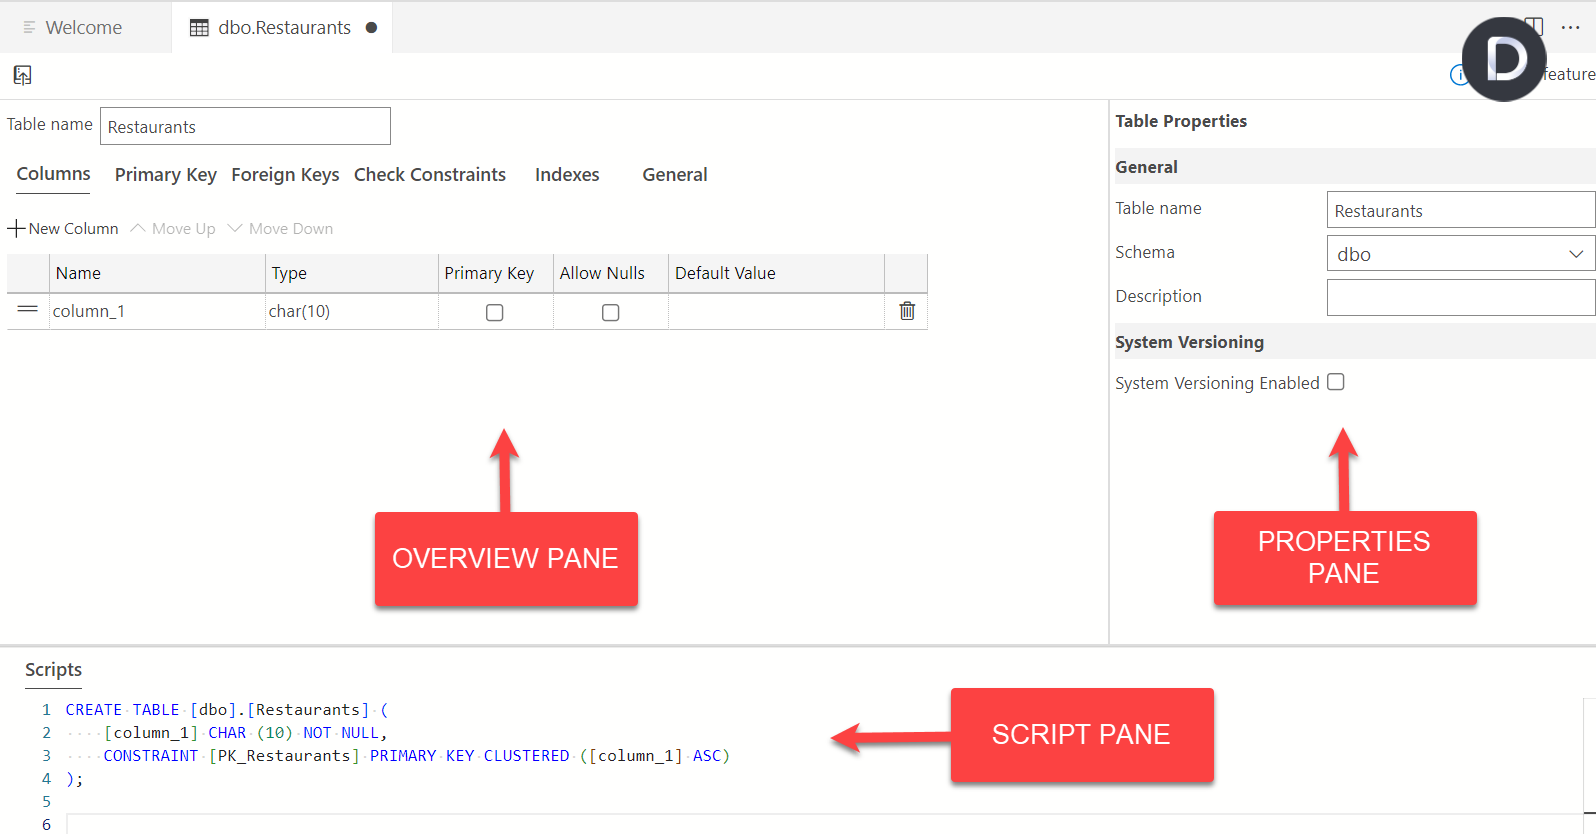Viewport: 1596px width, 834px height.
Task: Click the Move Up arrow
Action: pos(138,229)
